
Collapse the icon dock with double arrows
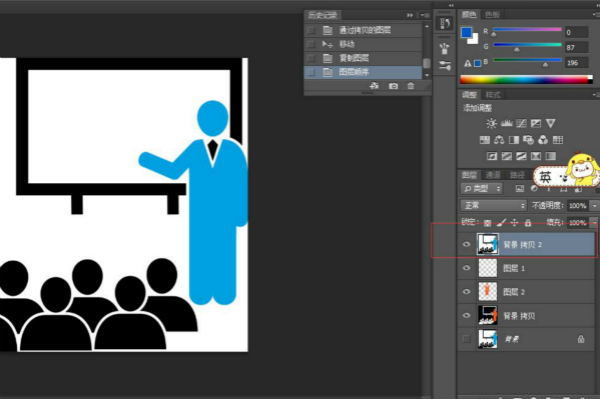pos(451,5)
